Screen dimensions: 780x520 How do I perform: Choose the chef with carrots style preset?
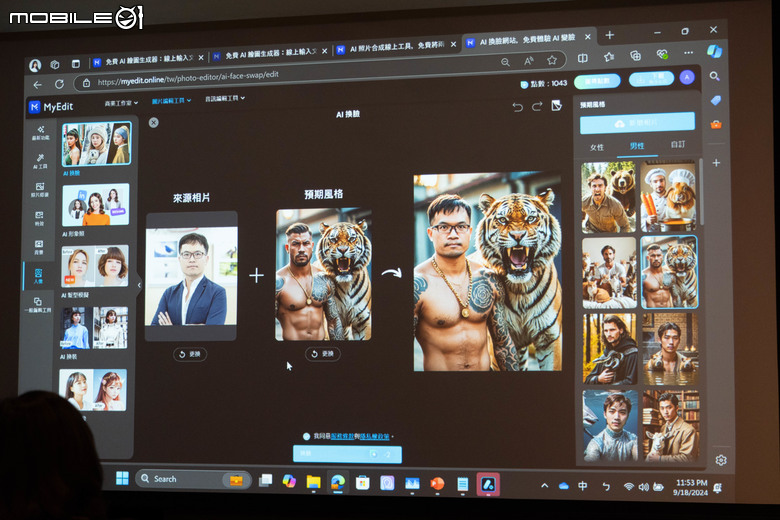[x=668, y=196]
